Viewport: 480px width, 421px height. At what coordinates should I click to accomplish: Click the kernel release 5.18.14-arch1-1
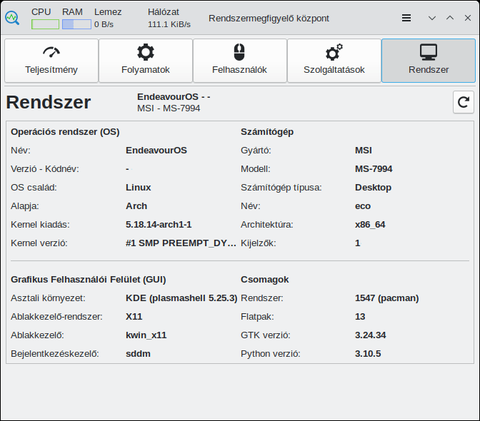(159, 225)
